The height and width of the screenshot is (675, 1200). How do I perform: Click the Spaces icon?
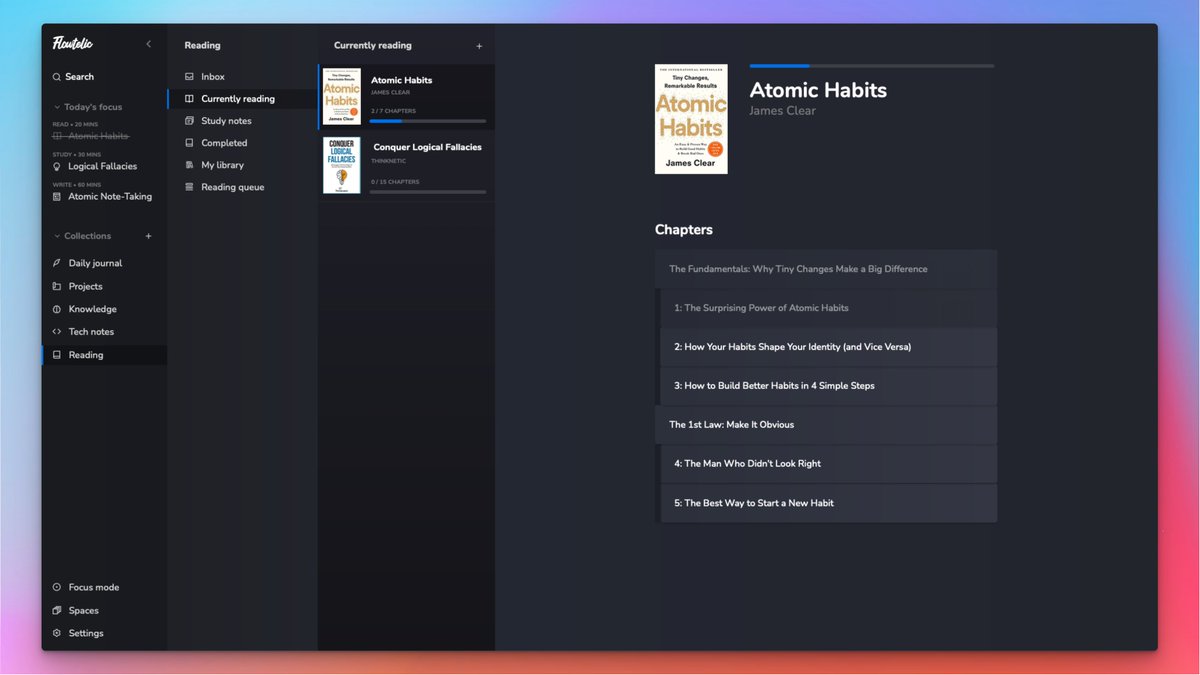click(57, 610)
